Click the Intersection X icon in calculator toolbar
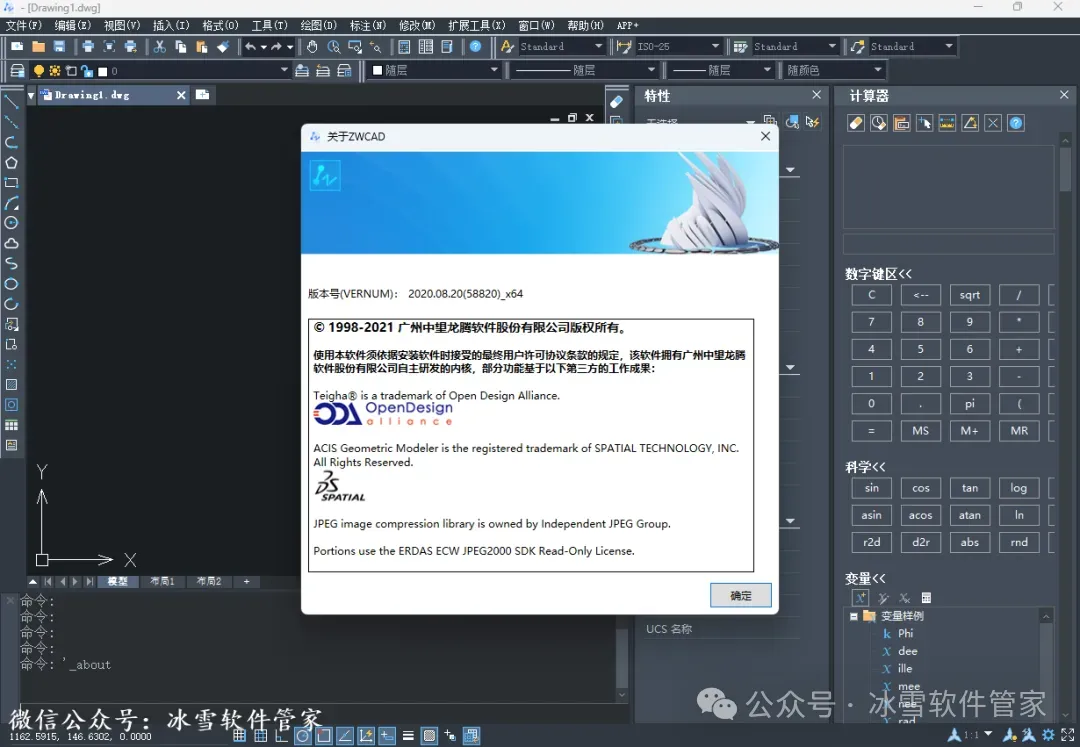The width and height of the screenshot is (1080, 747). click(x=993, y=123)
